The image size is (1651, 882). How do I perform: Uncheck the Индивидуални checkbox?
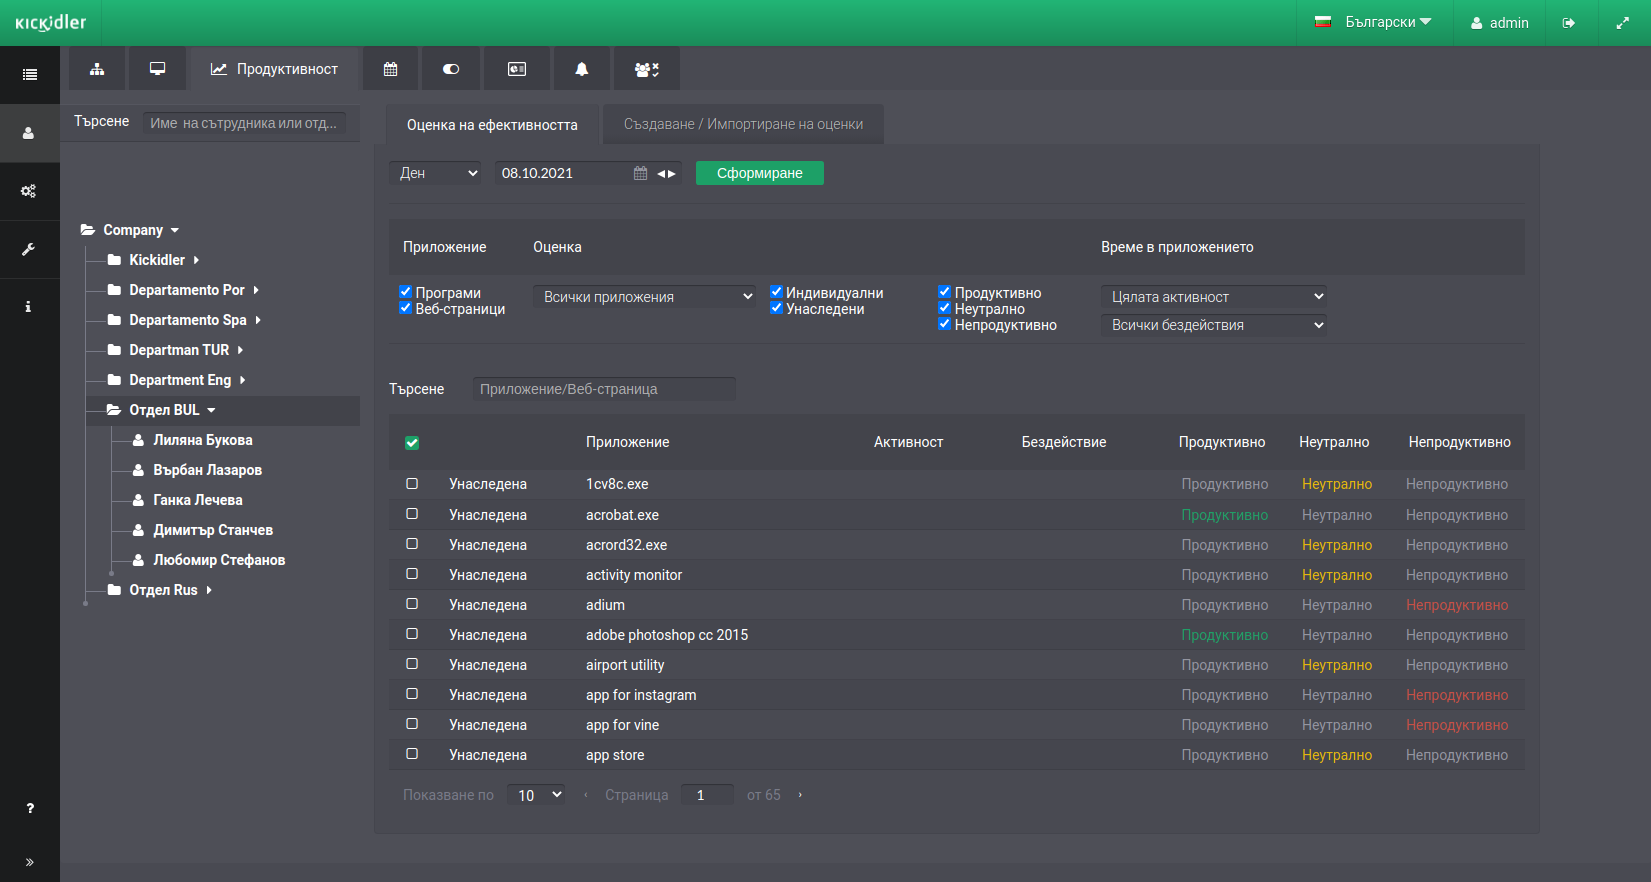coord(776,292)
